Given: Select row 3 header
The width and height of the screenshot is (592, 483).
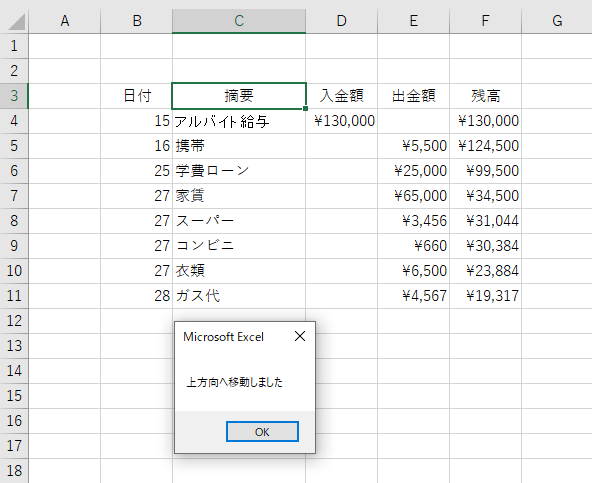Looking at the screenshot, I should pos(14,96).
